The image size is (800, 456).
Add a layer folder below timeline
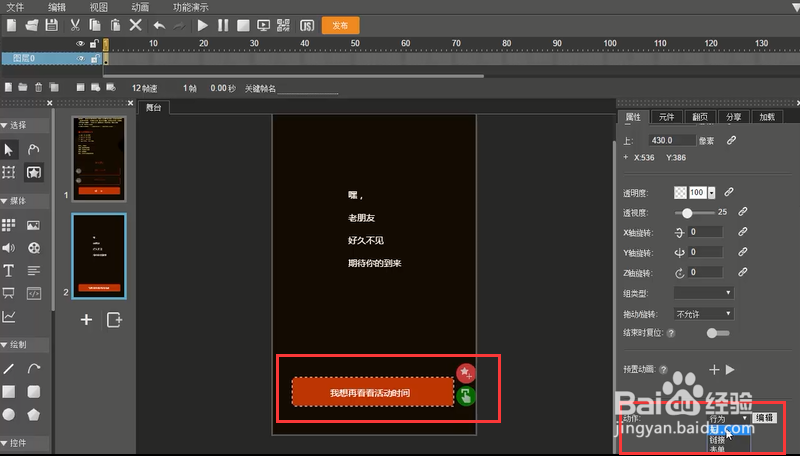[x=23, y=87]
